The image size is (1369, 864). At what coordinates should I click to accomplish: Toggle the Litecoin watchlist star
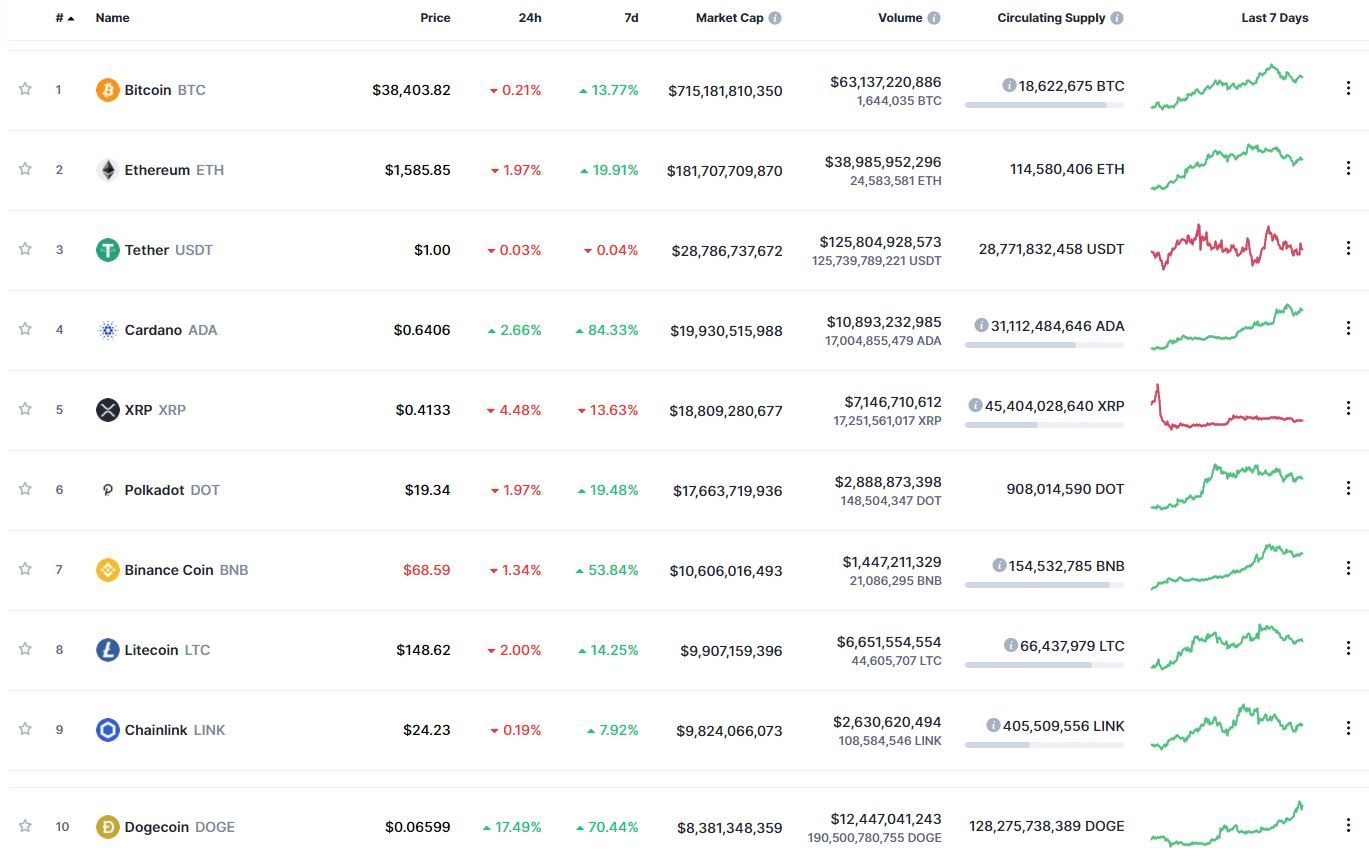[25, 649]
